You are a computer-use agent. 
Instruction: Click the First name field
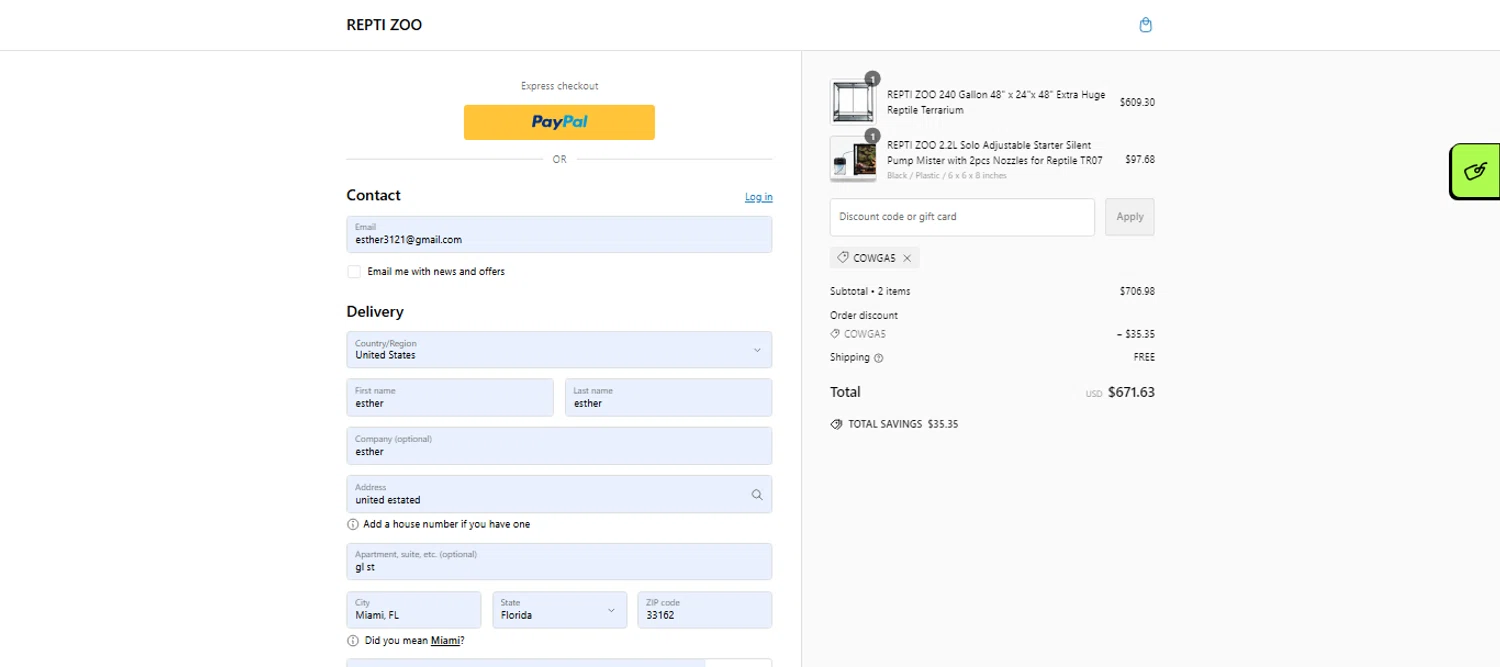coord(450,397)
